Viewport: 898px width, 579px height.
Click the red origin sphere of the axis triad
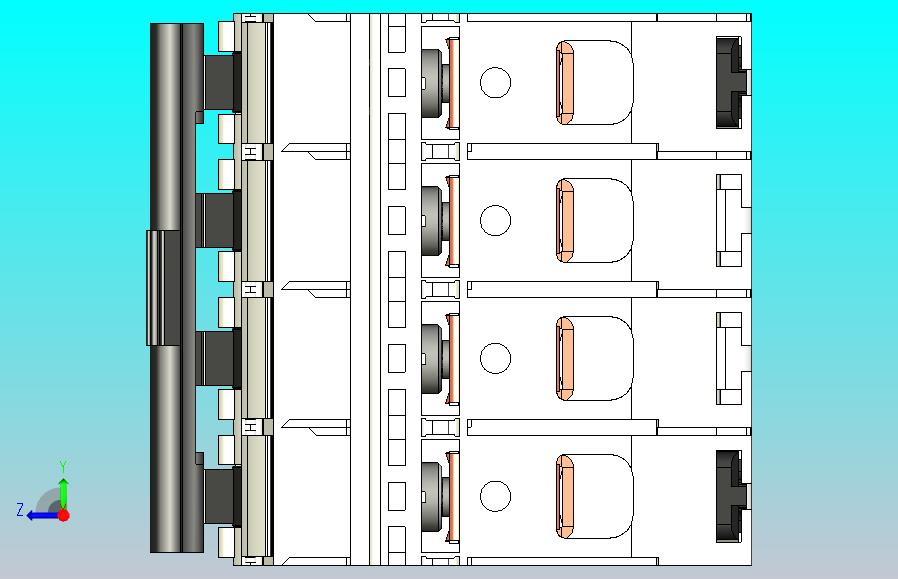[x=64, y=515]
